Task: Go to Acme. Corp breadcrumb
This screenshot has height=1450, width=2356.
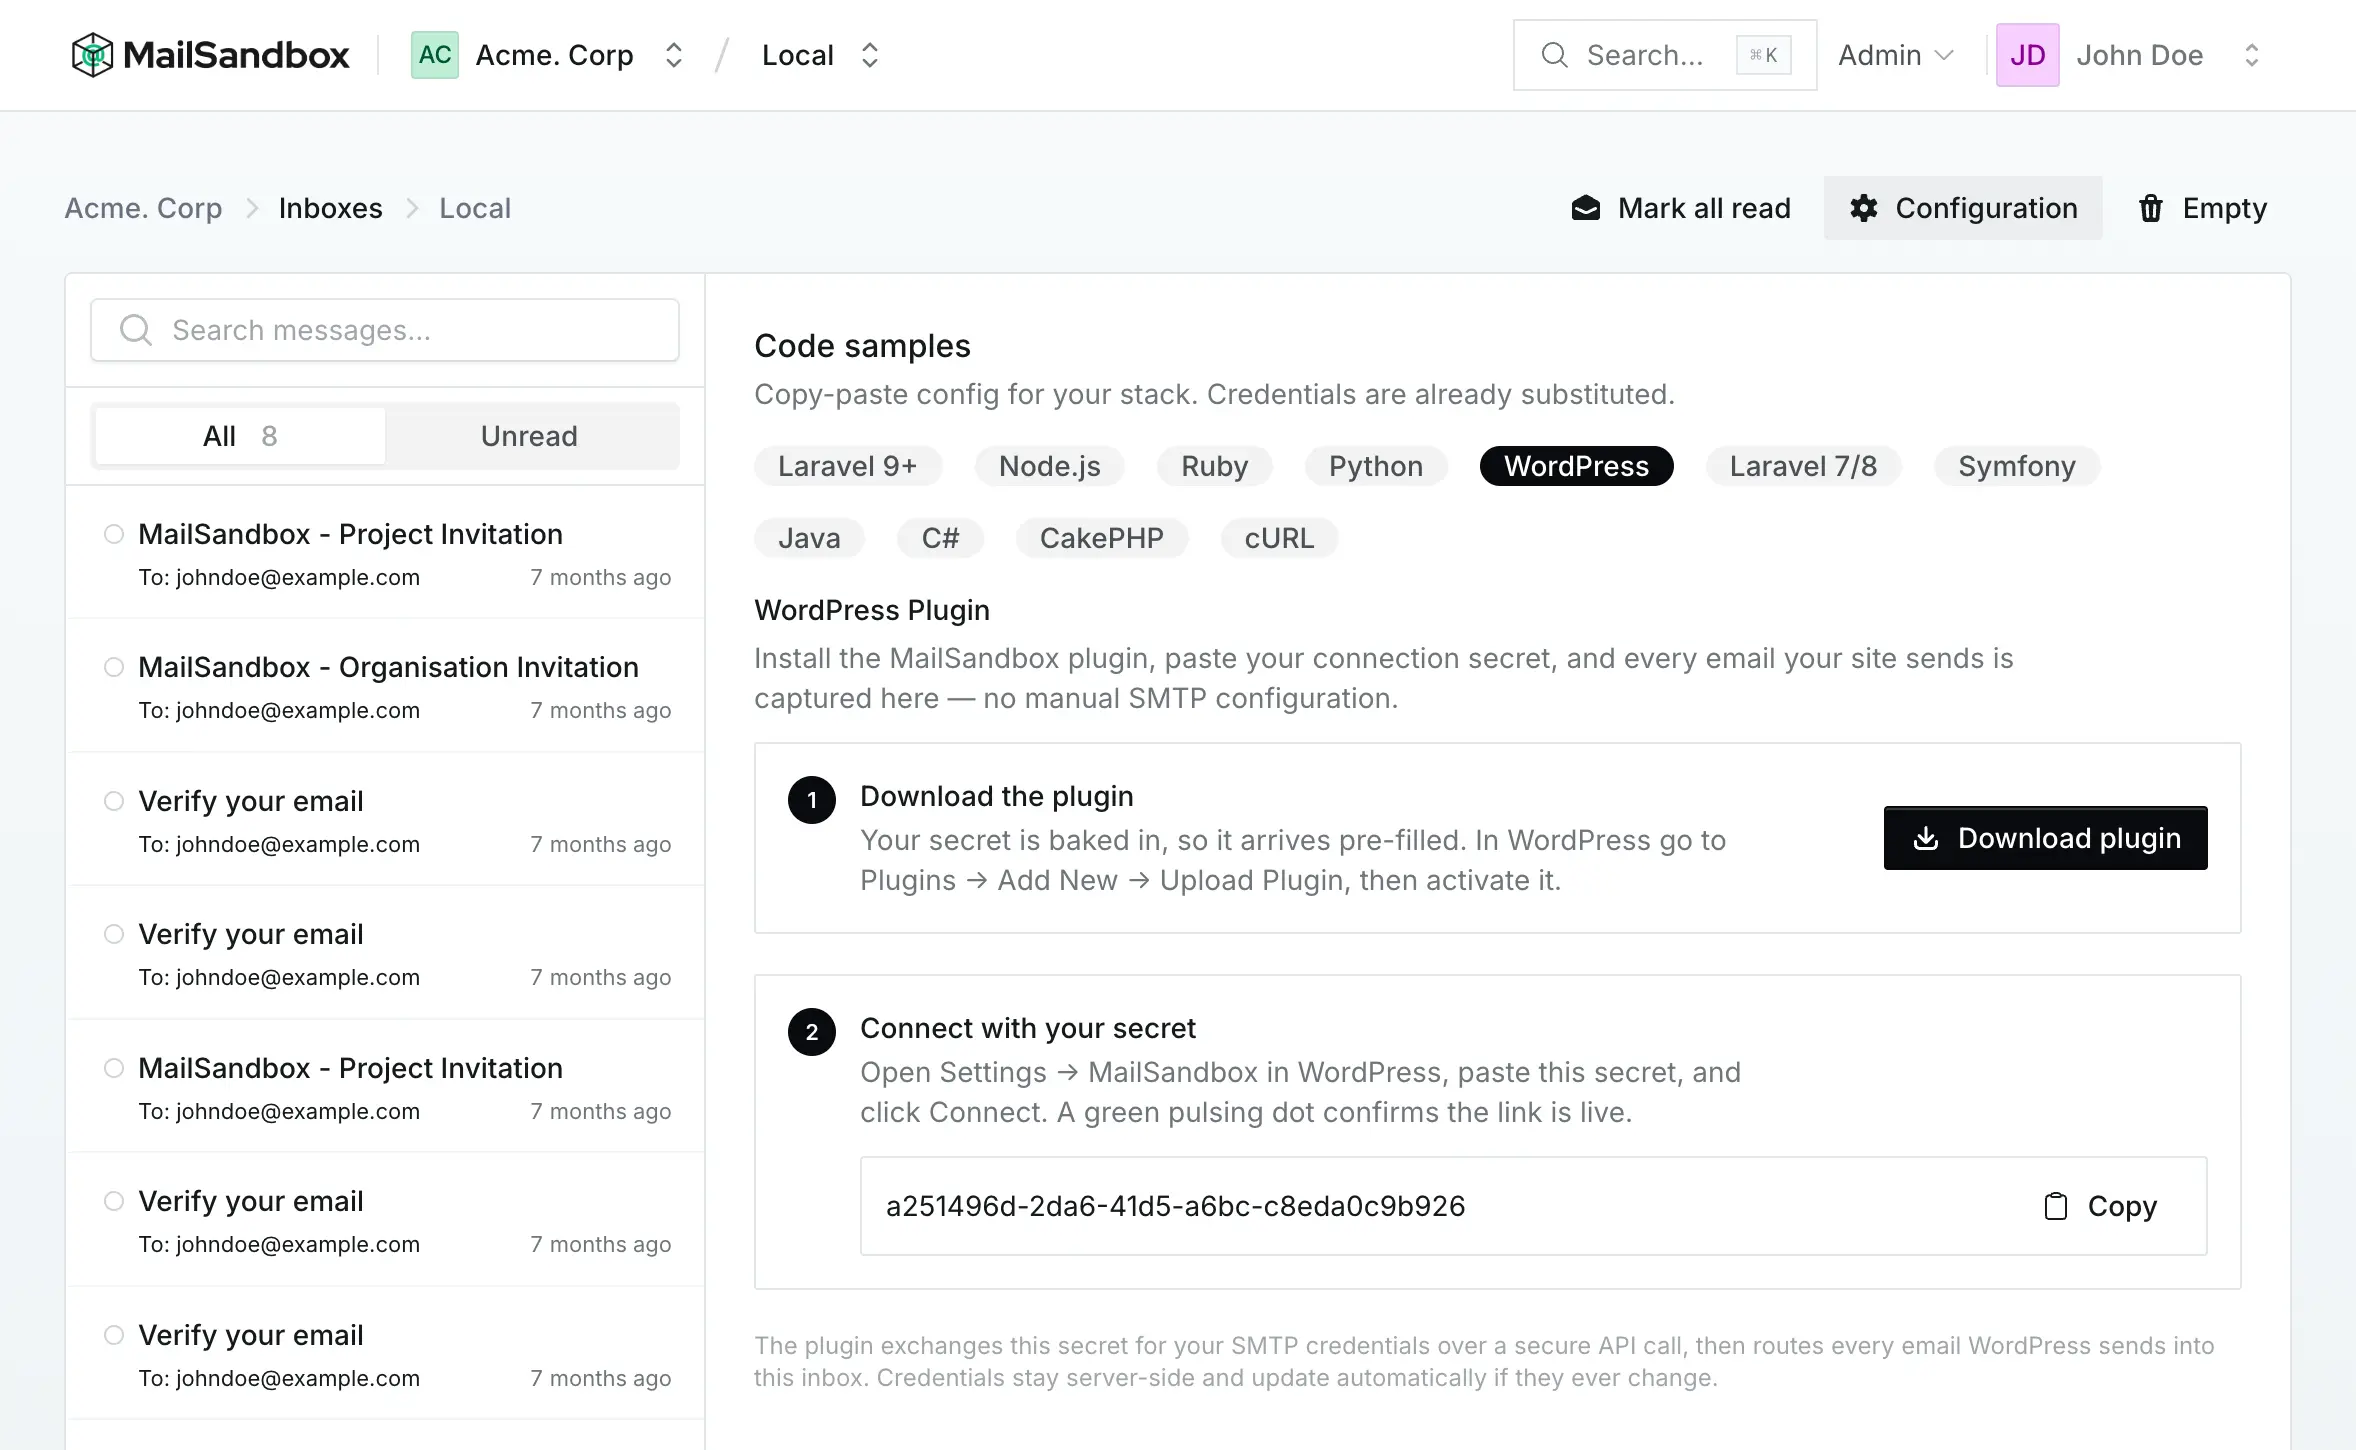Action: tap(143, 208)
